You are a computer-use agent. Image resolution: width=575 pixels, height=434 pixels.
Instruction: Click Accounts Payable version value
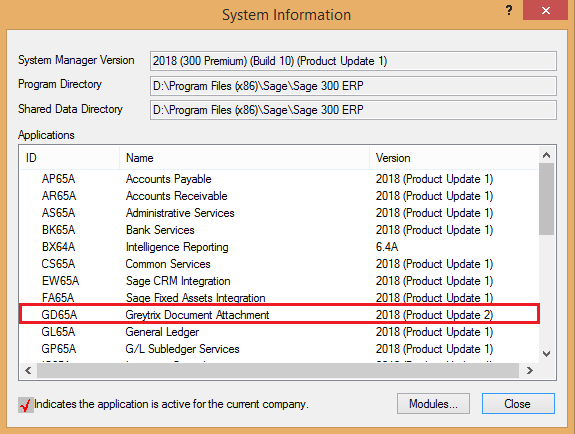click(x=435, y=179)
